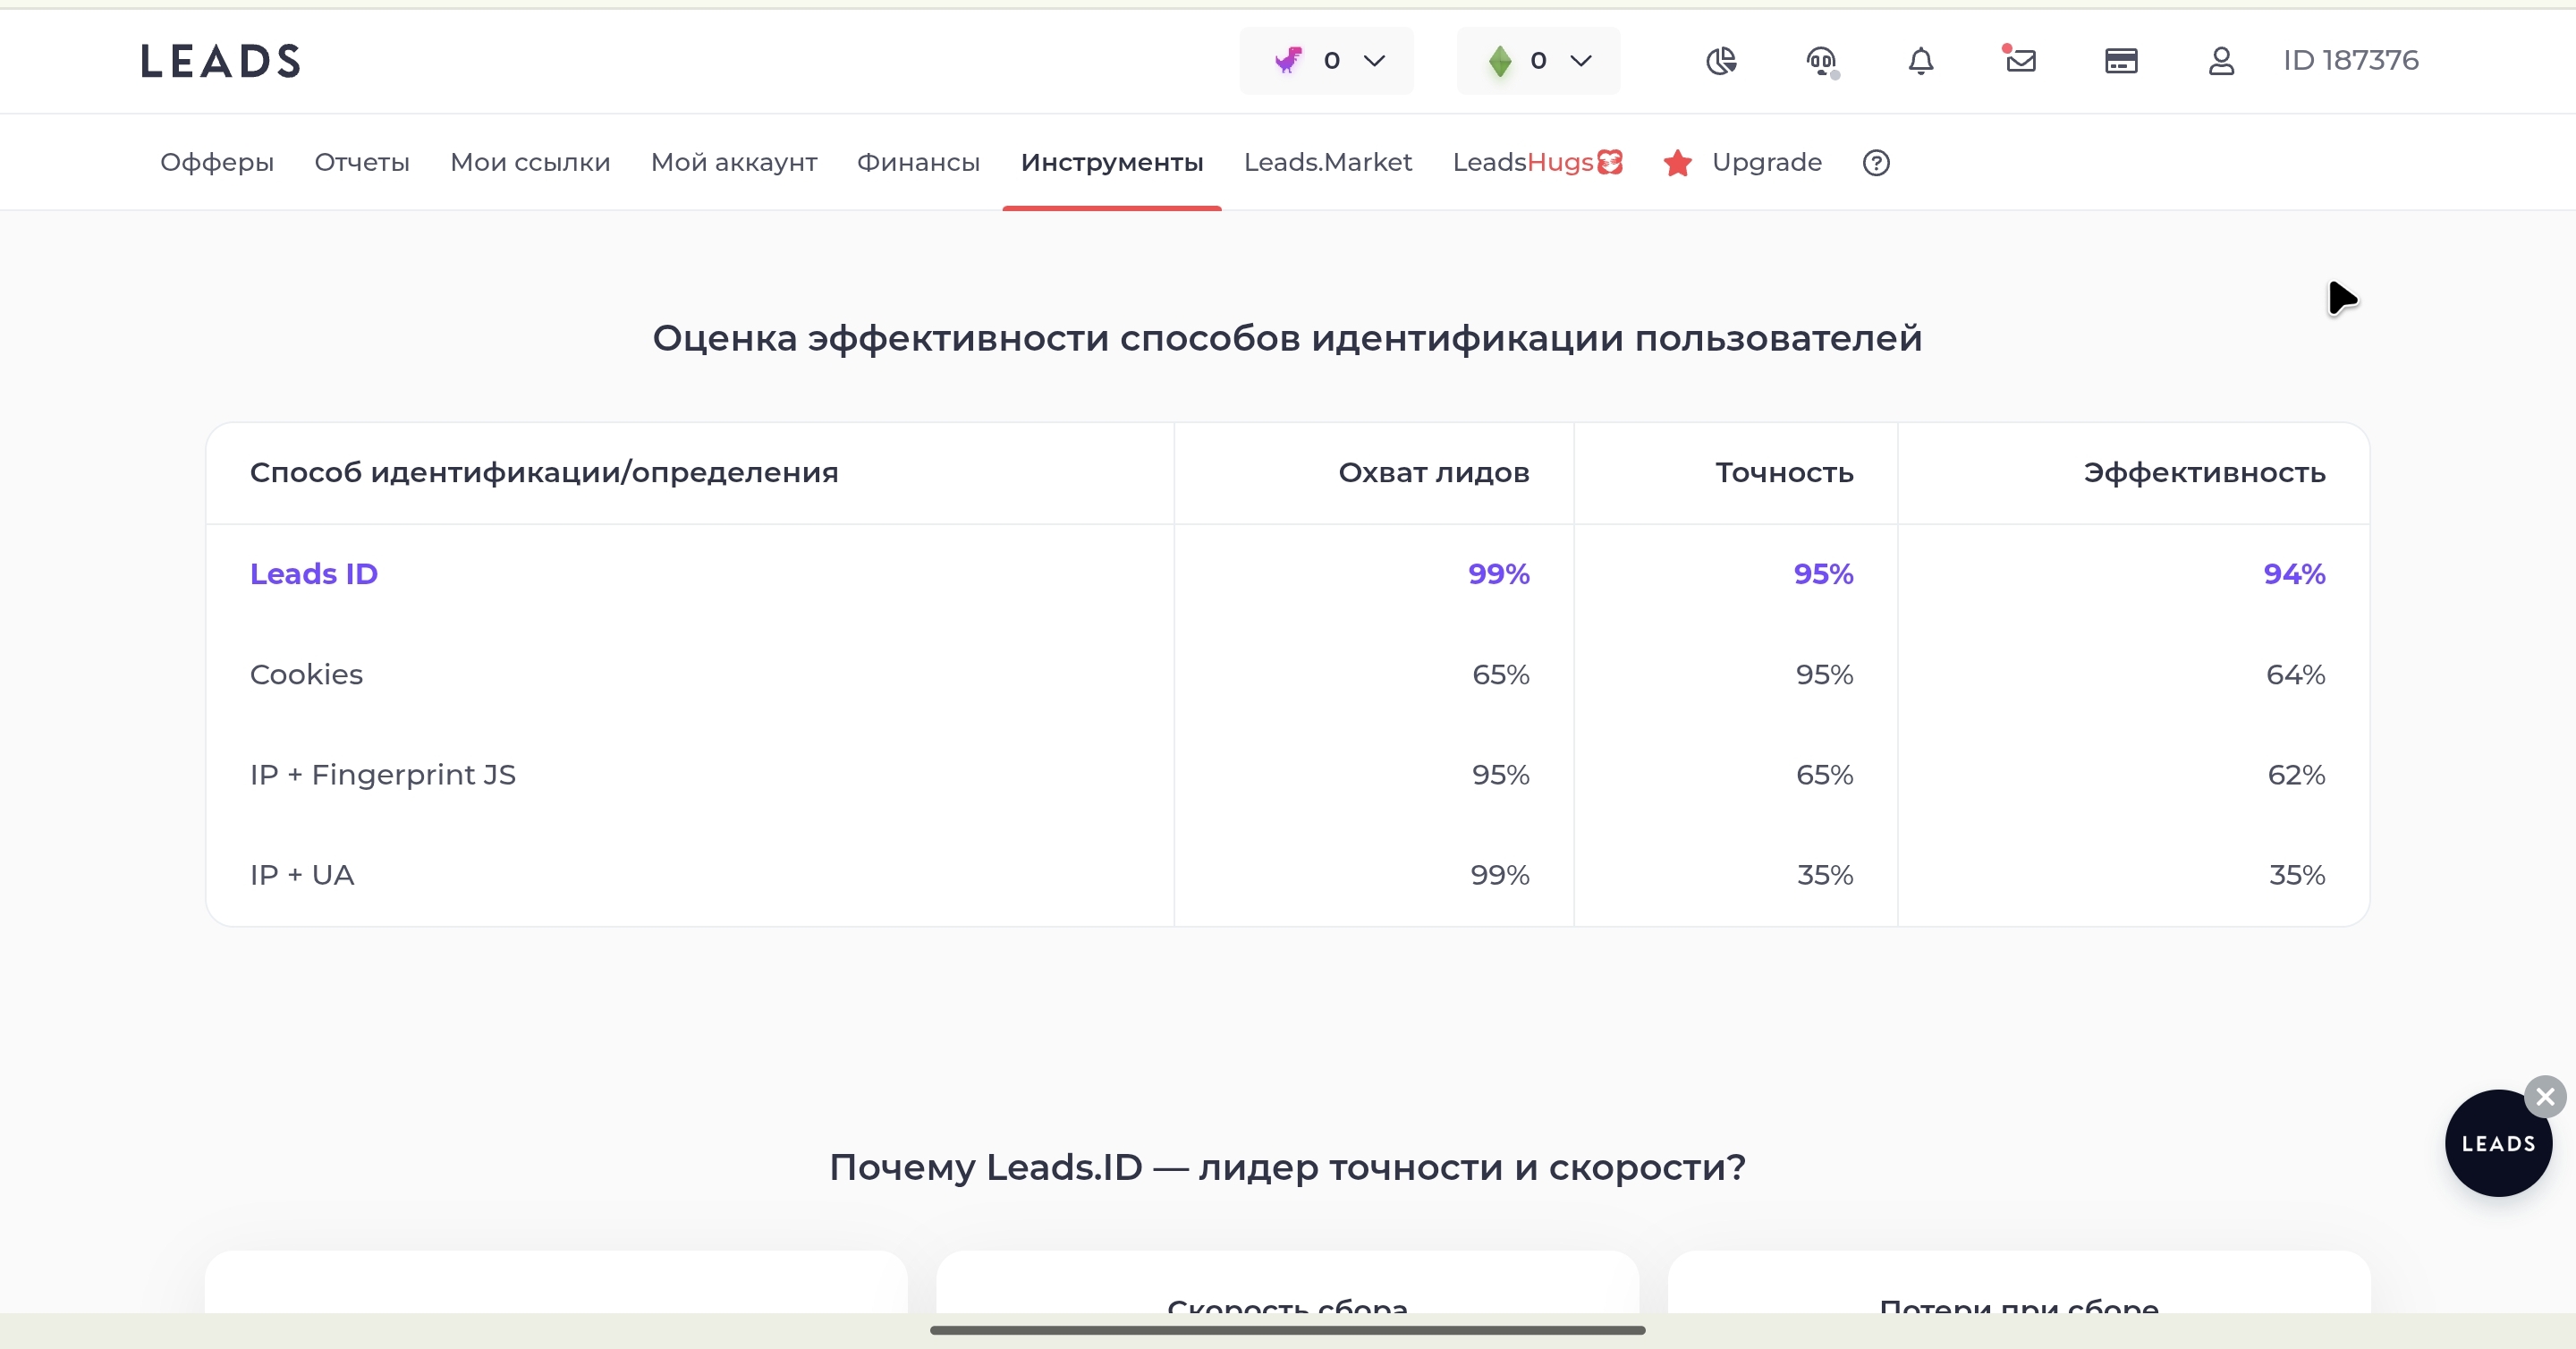Open the messages envelope icon
2576x1349 pixels.
click(2020, 60)
